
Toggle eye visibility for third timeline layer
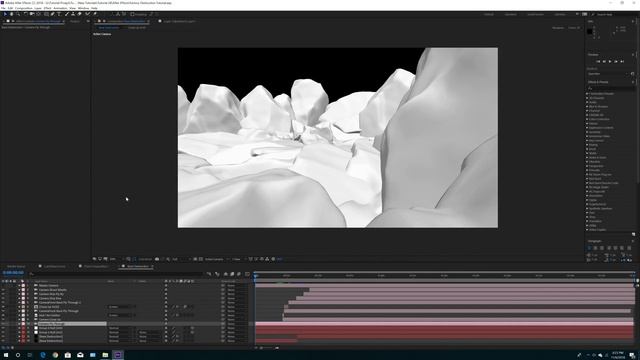coord(3,294)
